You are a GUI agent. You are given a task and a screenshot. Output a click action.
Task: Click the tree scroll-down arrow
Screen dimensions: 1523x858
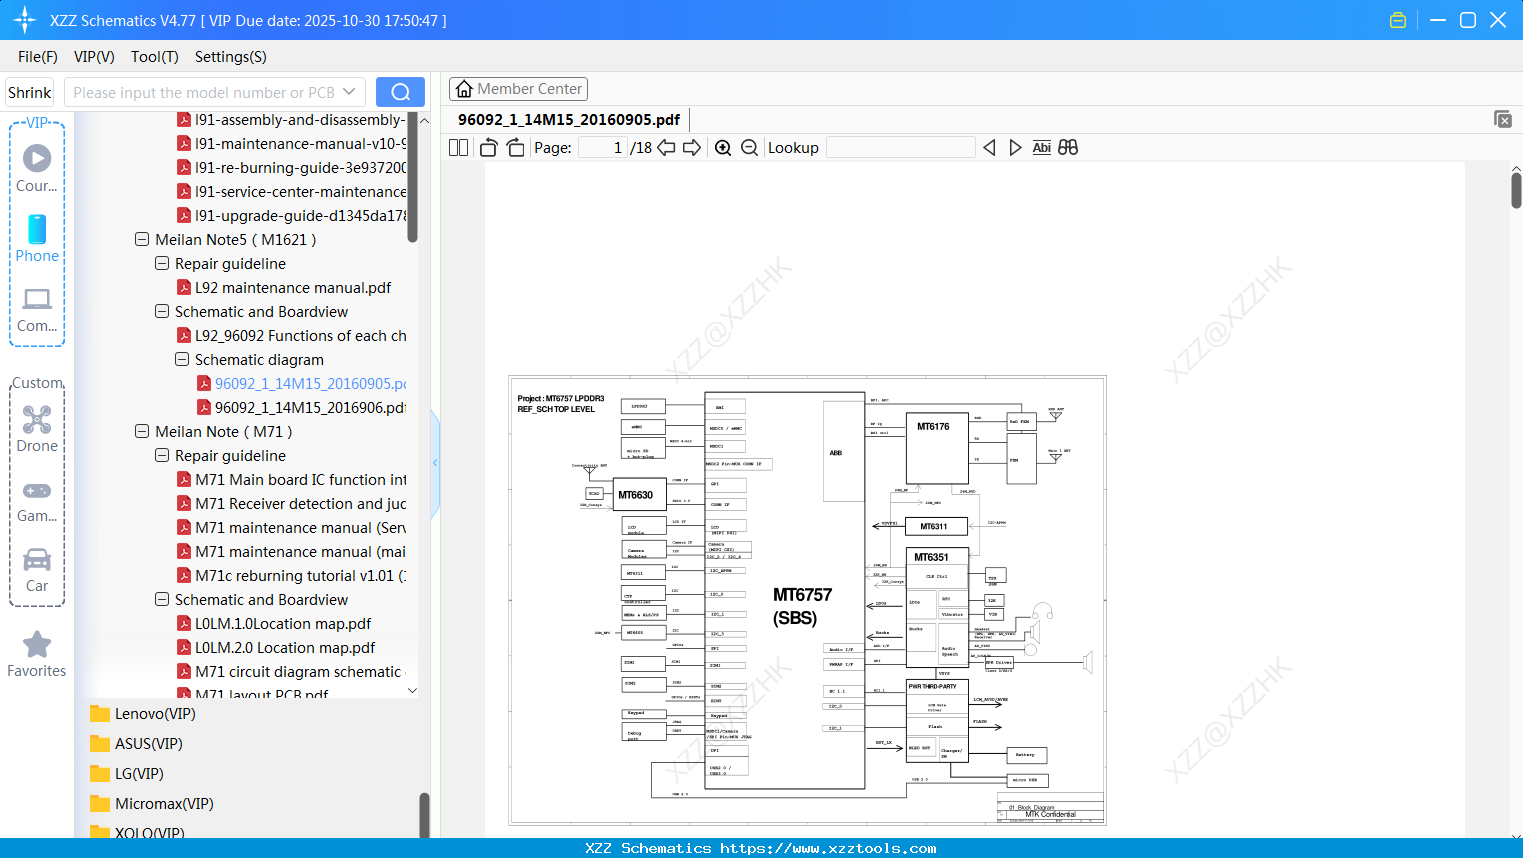point(412,690)
